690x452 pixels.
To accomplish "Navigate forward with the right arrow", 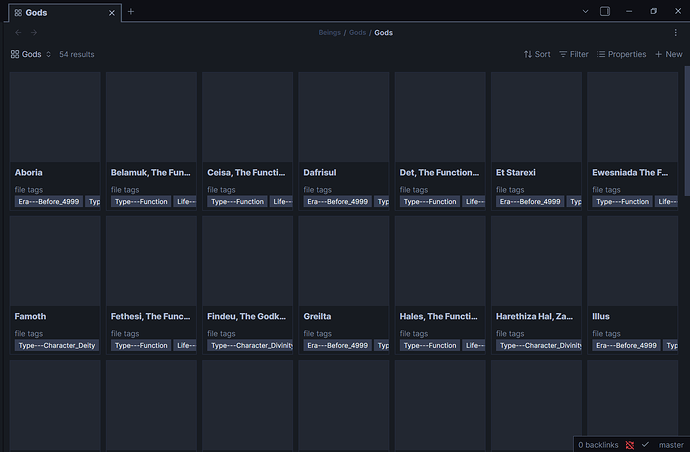I will click(x=34, y=33).
